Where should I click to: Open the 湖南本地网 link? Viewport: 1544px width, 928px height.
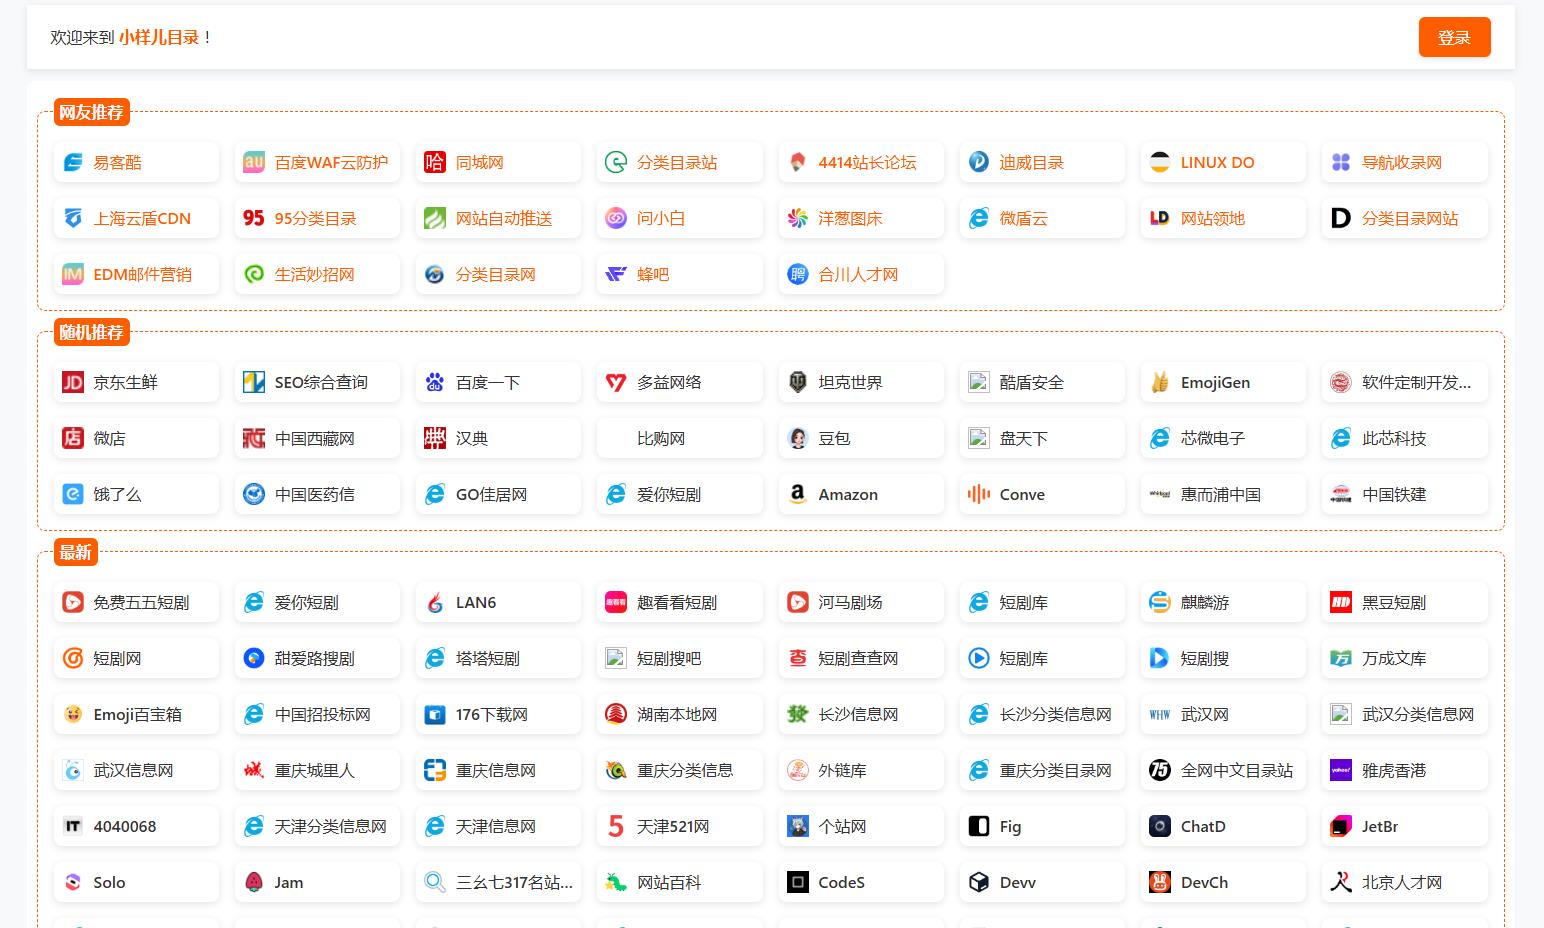pos(677,714)
